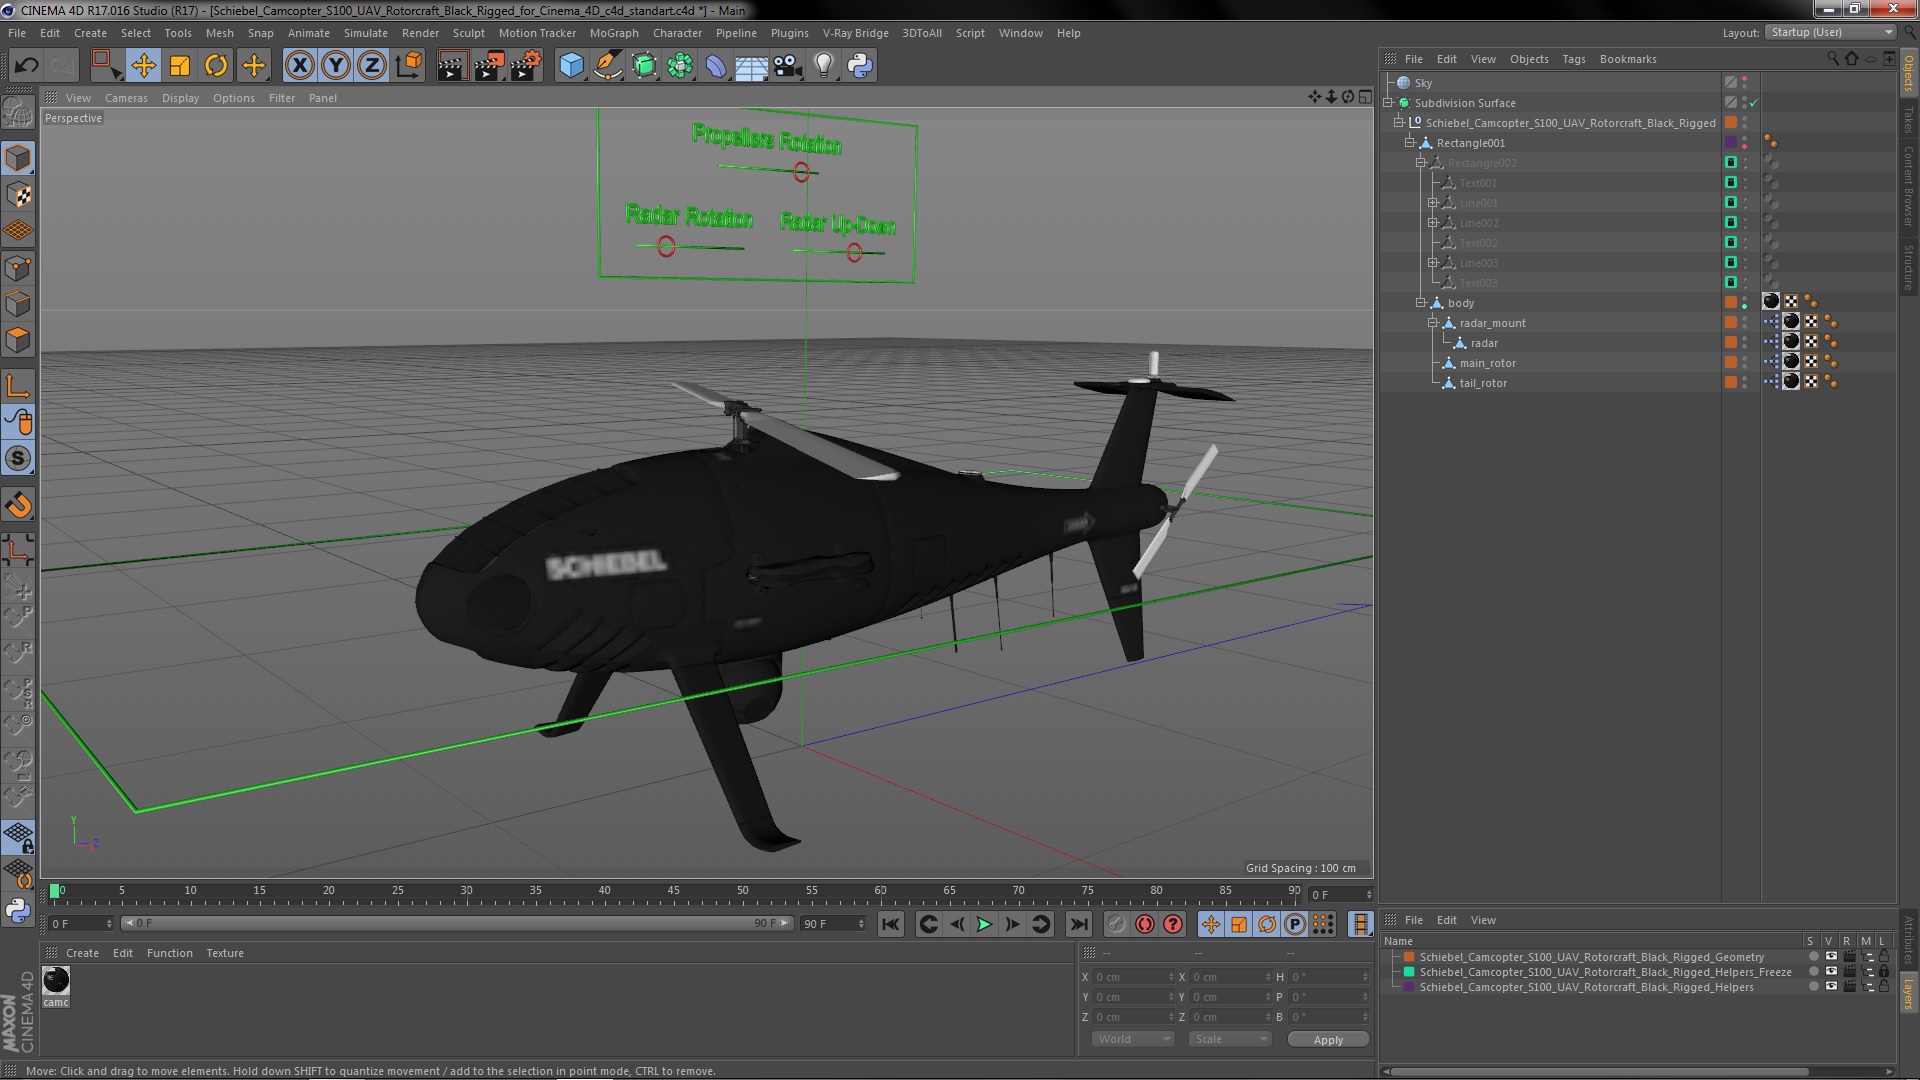
Task: Toggle visibility dots for Sky object
Action: pyautogui.click(x=1745, y=83)
